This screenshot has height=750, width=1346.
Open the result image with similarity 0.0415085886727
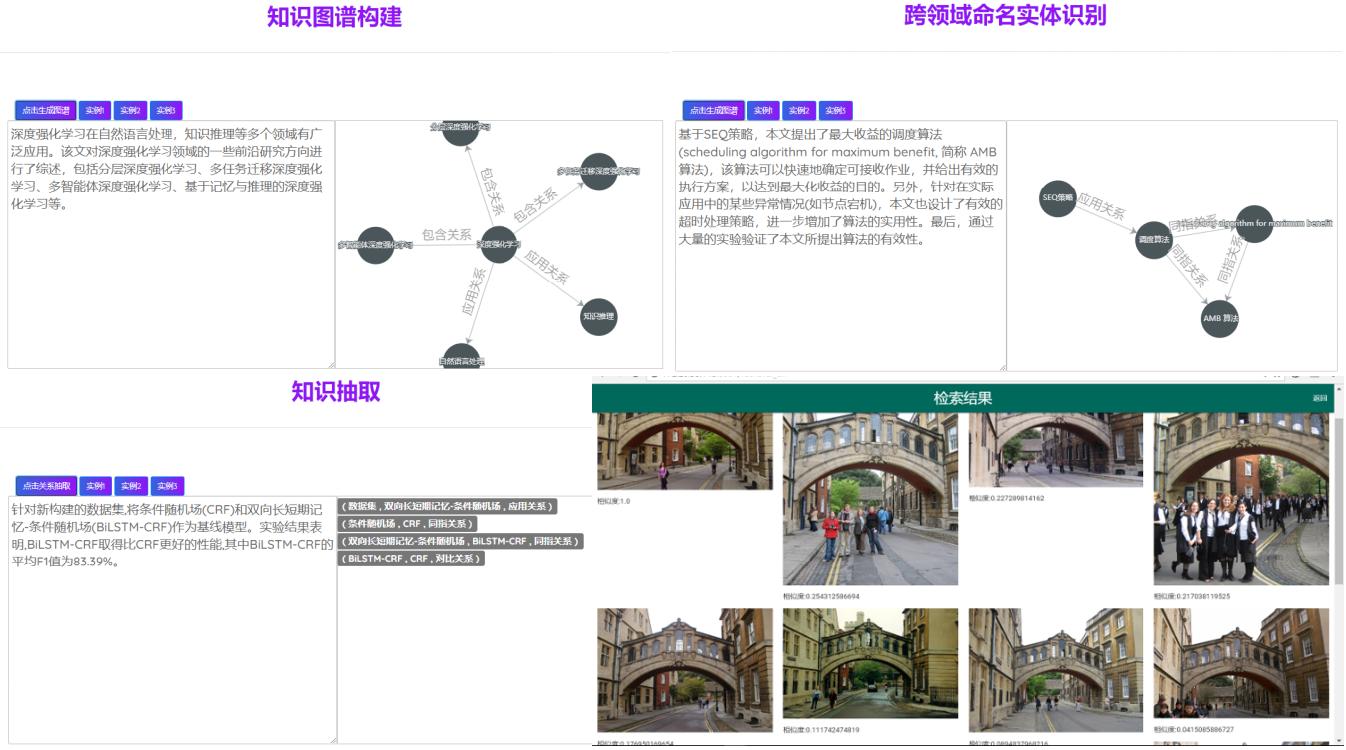pos(1242,664)
